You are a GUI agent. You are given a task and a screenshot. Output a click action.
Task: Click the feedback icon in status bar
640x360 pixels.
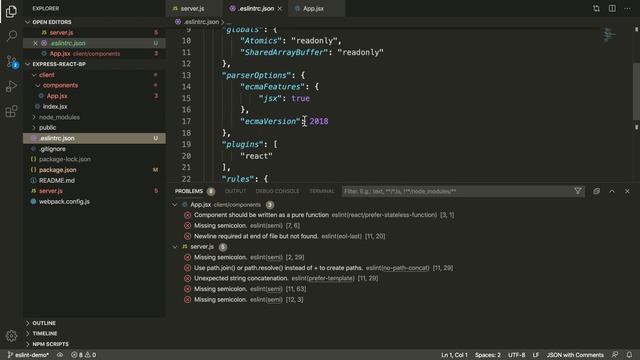(x=615, y=355)
